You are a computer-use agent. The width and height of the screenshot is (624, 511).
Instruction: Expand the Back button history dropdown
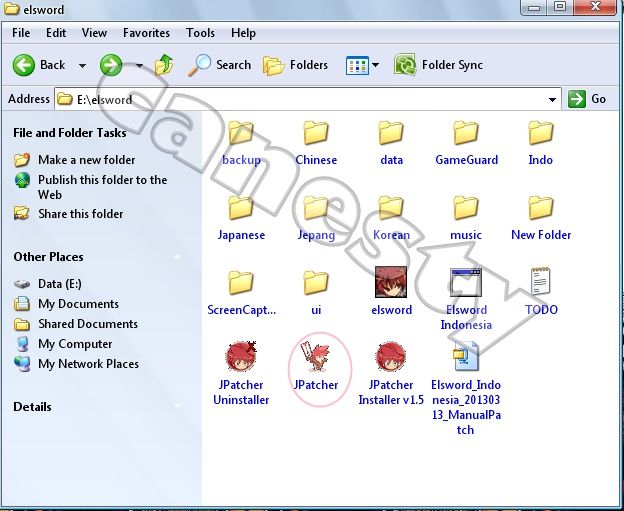pos(82,66)
